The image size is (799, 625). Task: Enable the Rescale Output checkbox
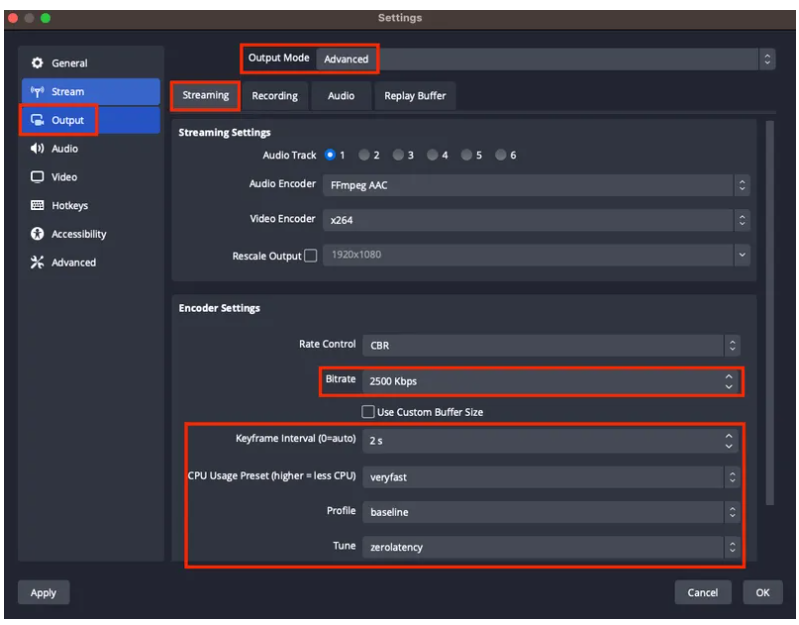click(310, 256)
